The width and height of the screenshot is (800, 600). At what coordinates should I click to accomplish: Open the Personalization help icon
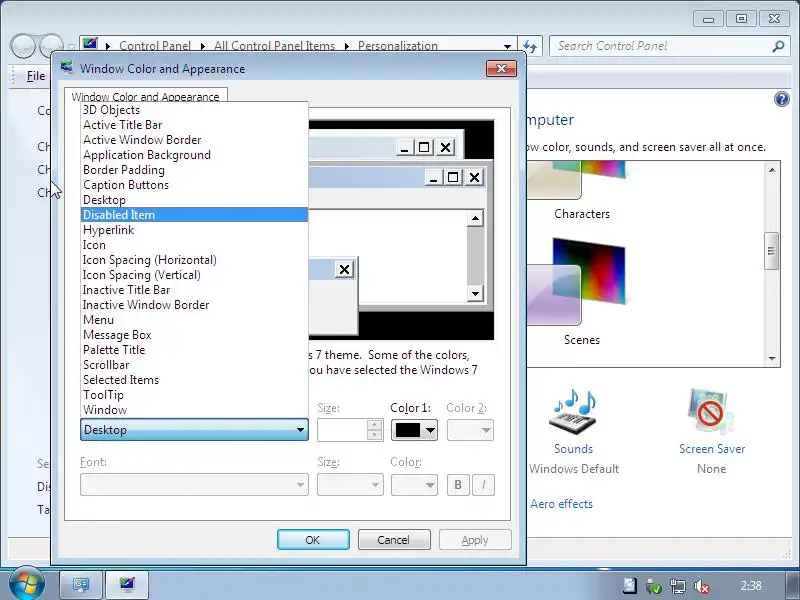[x=781, y=99]
